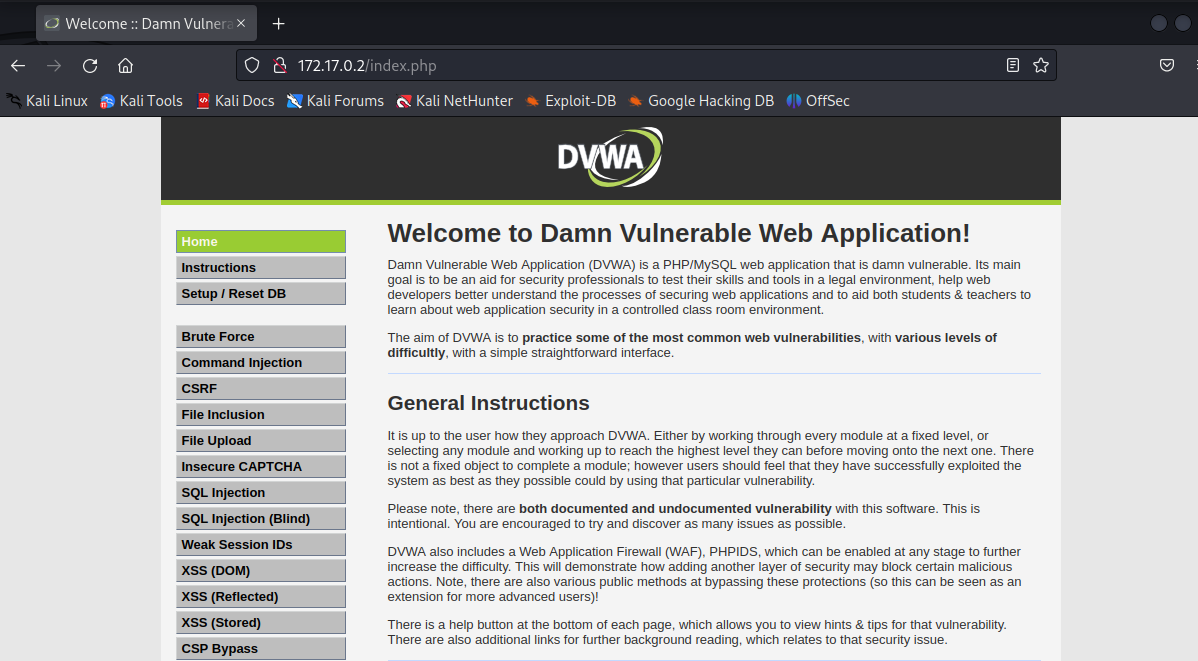
Task: Select the Welcome :: Damn Vulnerable tab
Action: click(x=147, y=24)
